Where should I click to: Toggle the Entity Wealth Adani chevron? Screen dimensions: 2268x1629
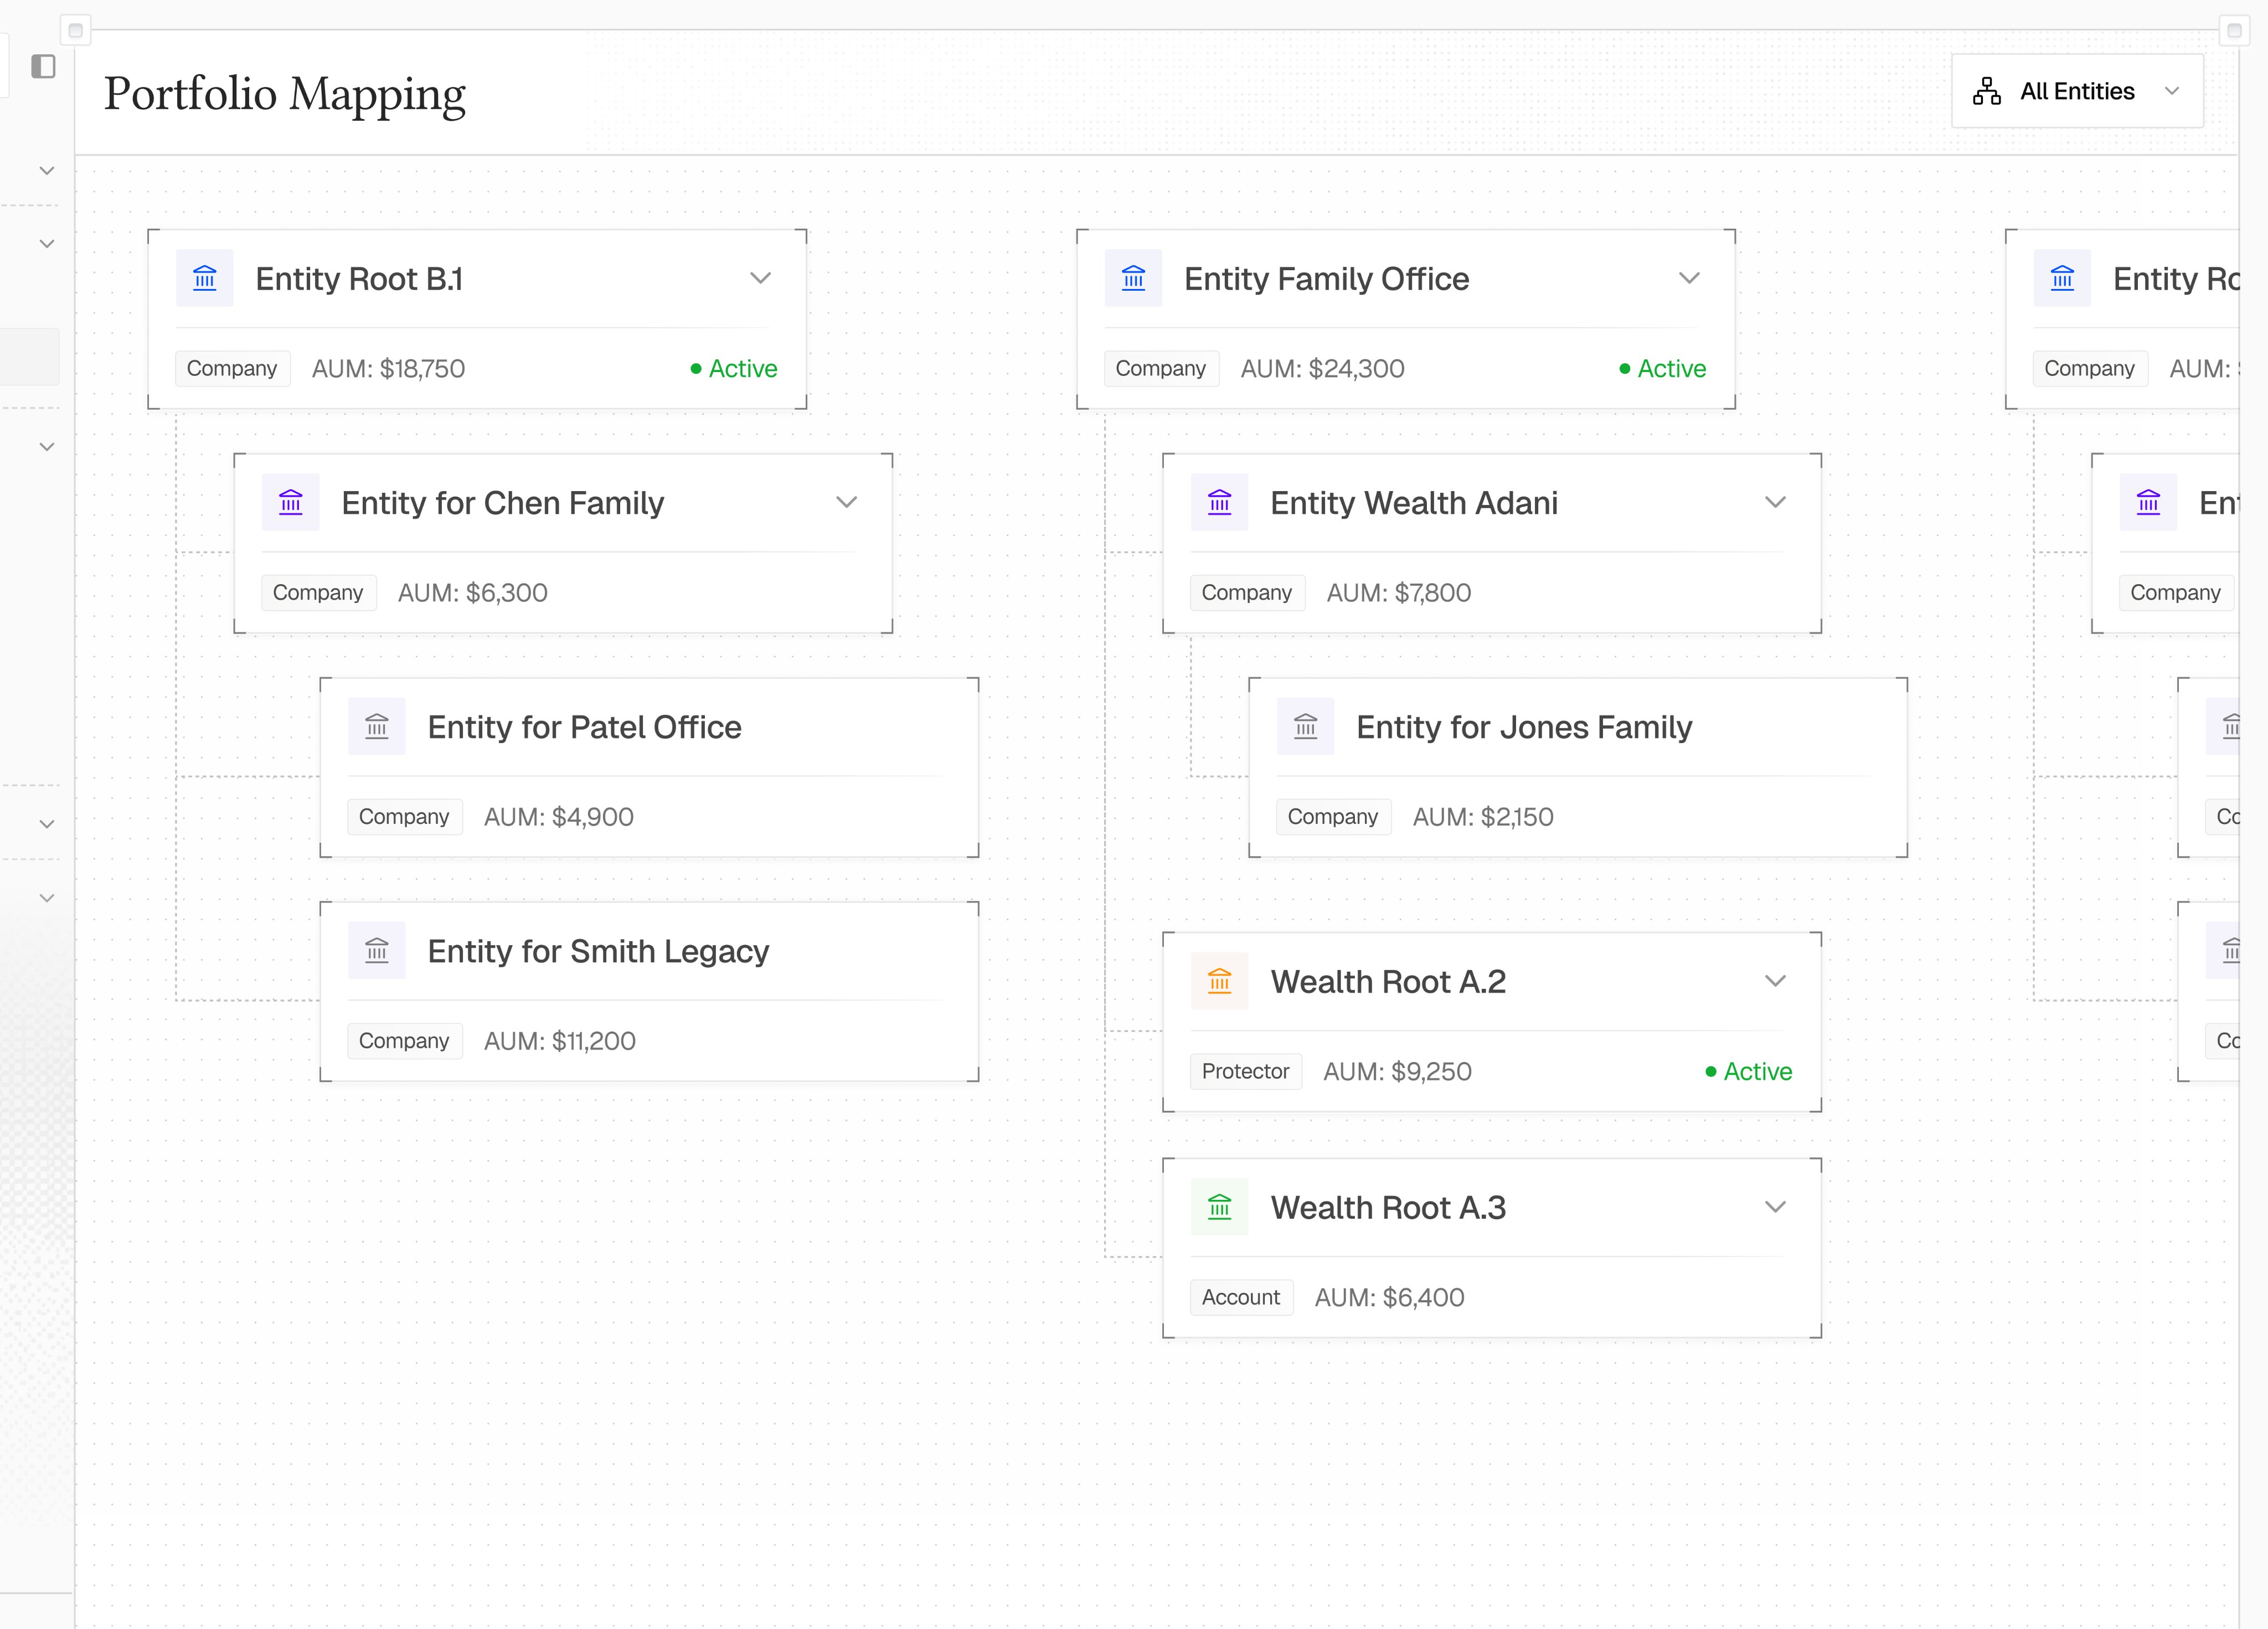pos(1775,502)
